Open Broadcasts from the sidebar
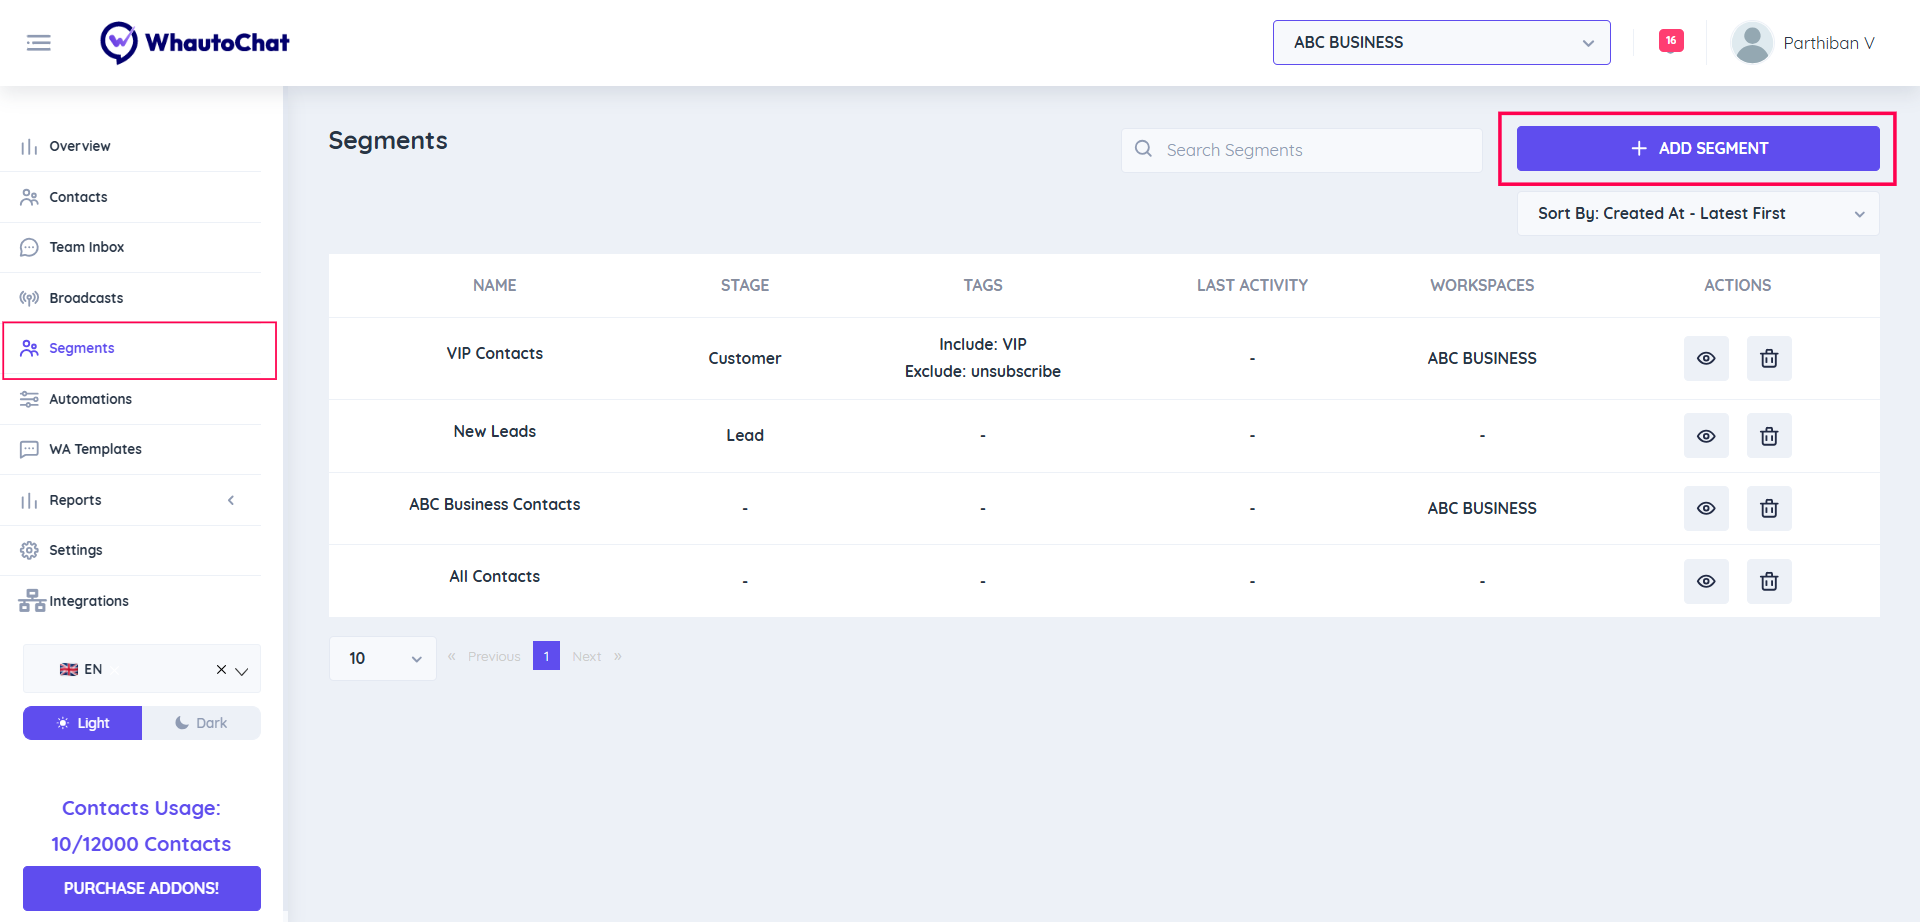 point(85,297)
